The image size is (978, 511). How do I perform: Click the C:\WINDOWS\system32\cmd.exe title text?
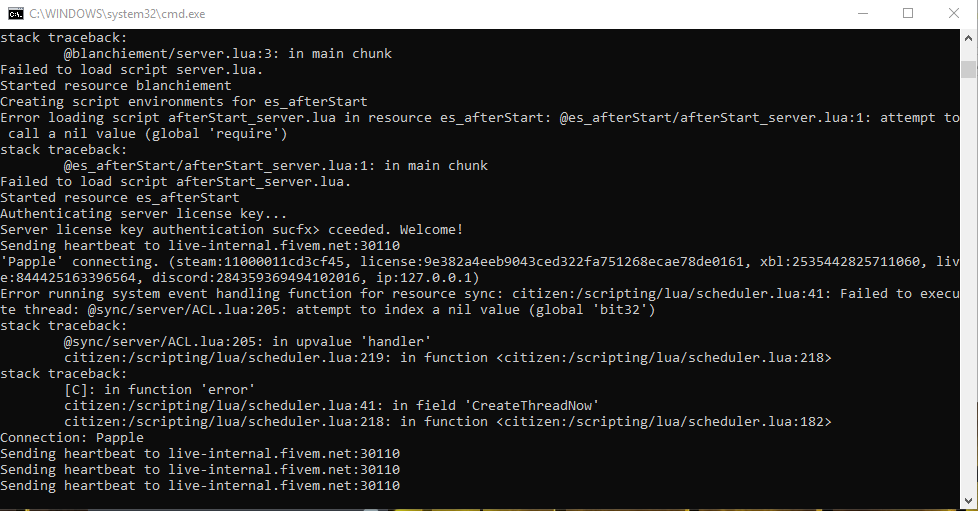[x=117, y=14]
